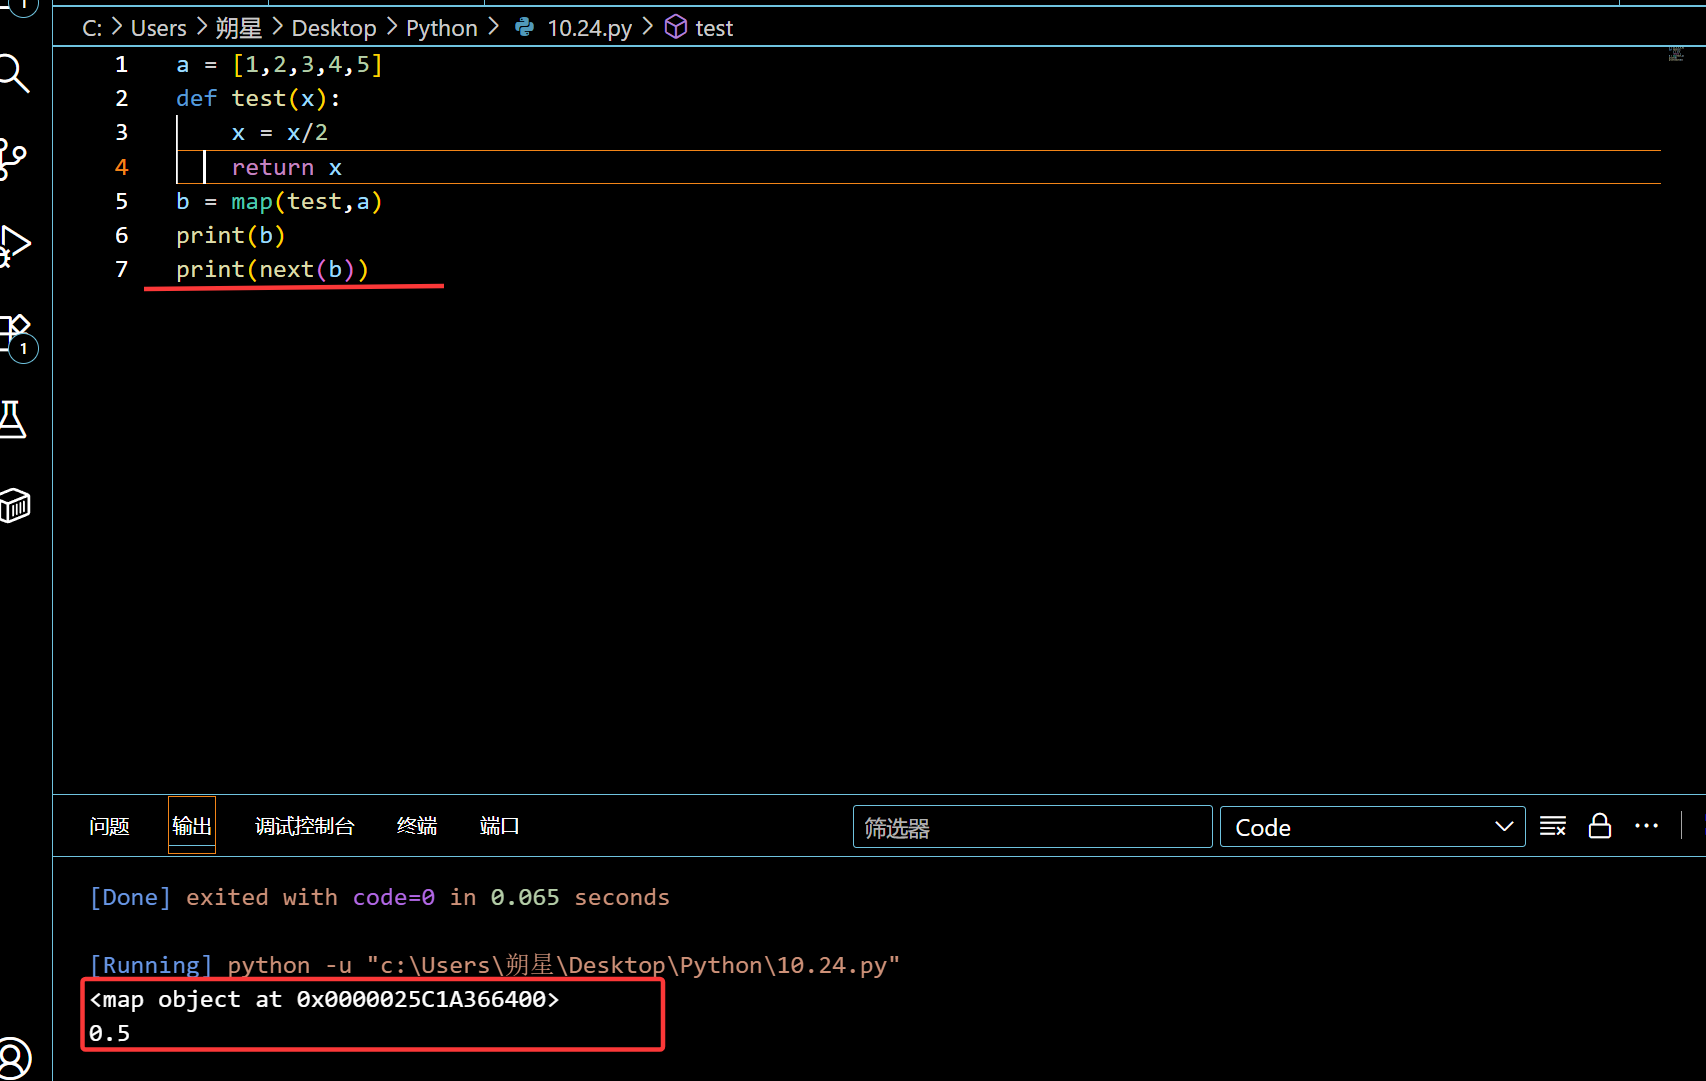Expand the Code output channel dropdown

coord(1372,827)
